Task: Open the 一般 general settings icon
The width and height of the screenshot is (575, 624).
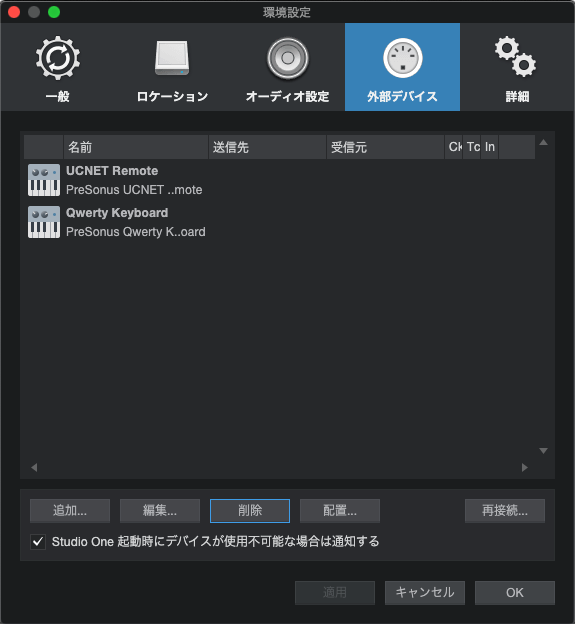Action: click(58, 58)
